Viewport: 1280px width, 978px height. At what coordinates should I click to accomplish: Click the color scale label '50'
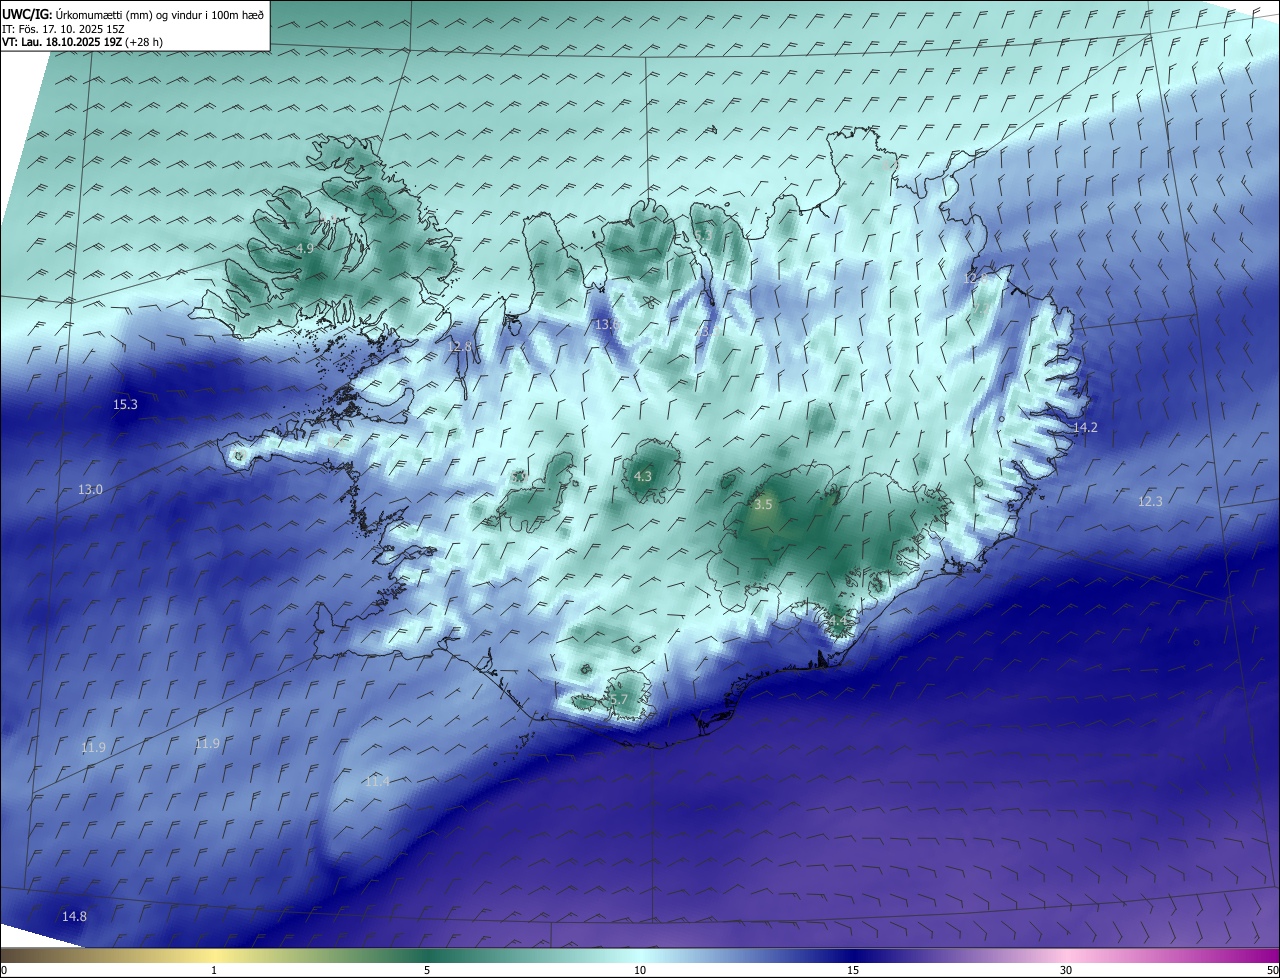click(x=1273, y=971)
